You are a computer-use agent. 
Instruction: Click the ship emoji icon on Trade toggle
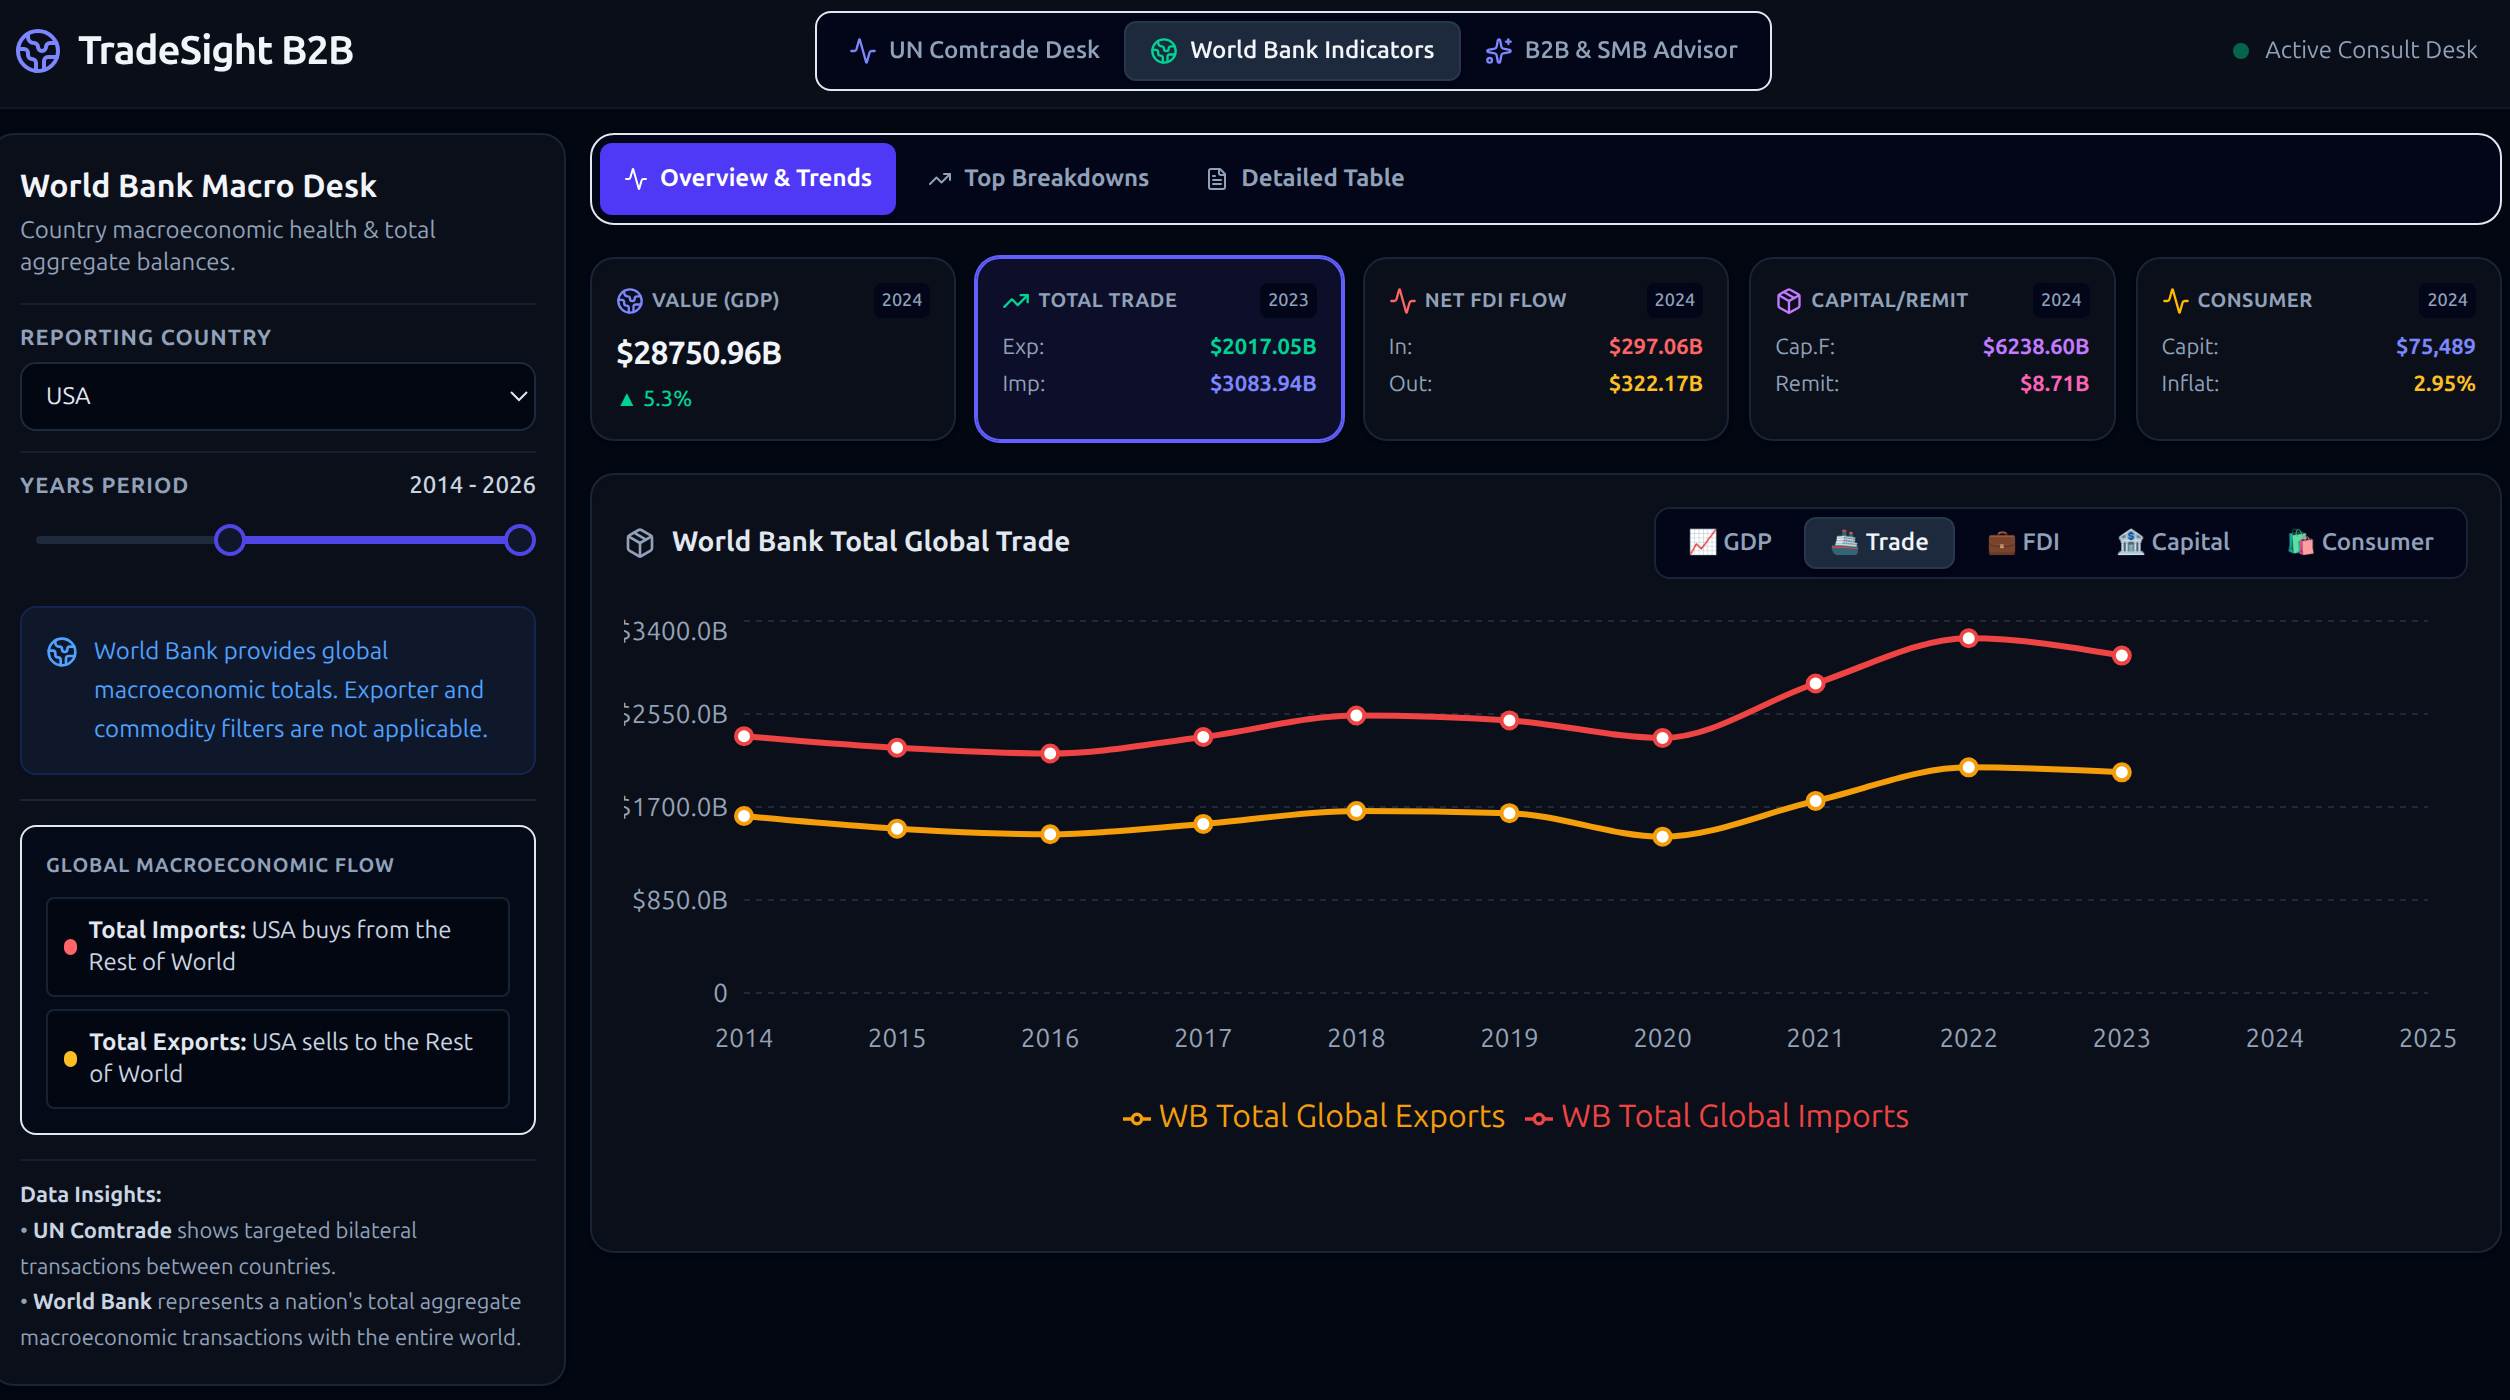[1845, 542]
